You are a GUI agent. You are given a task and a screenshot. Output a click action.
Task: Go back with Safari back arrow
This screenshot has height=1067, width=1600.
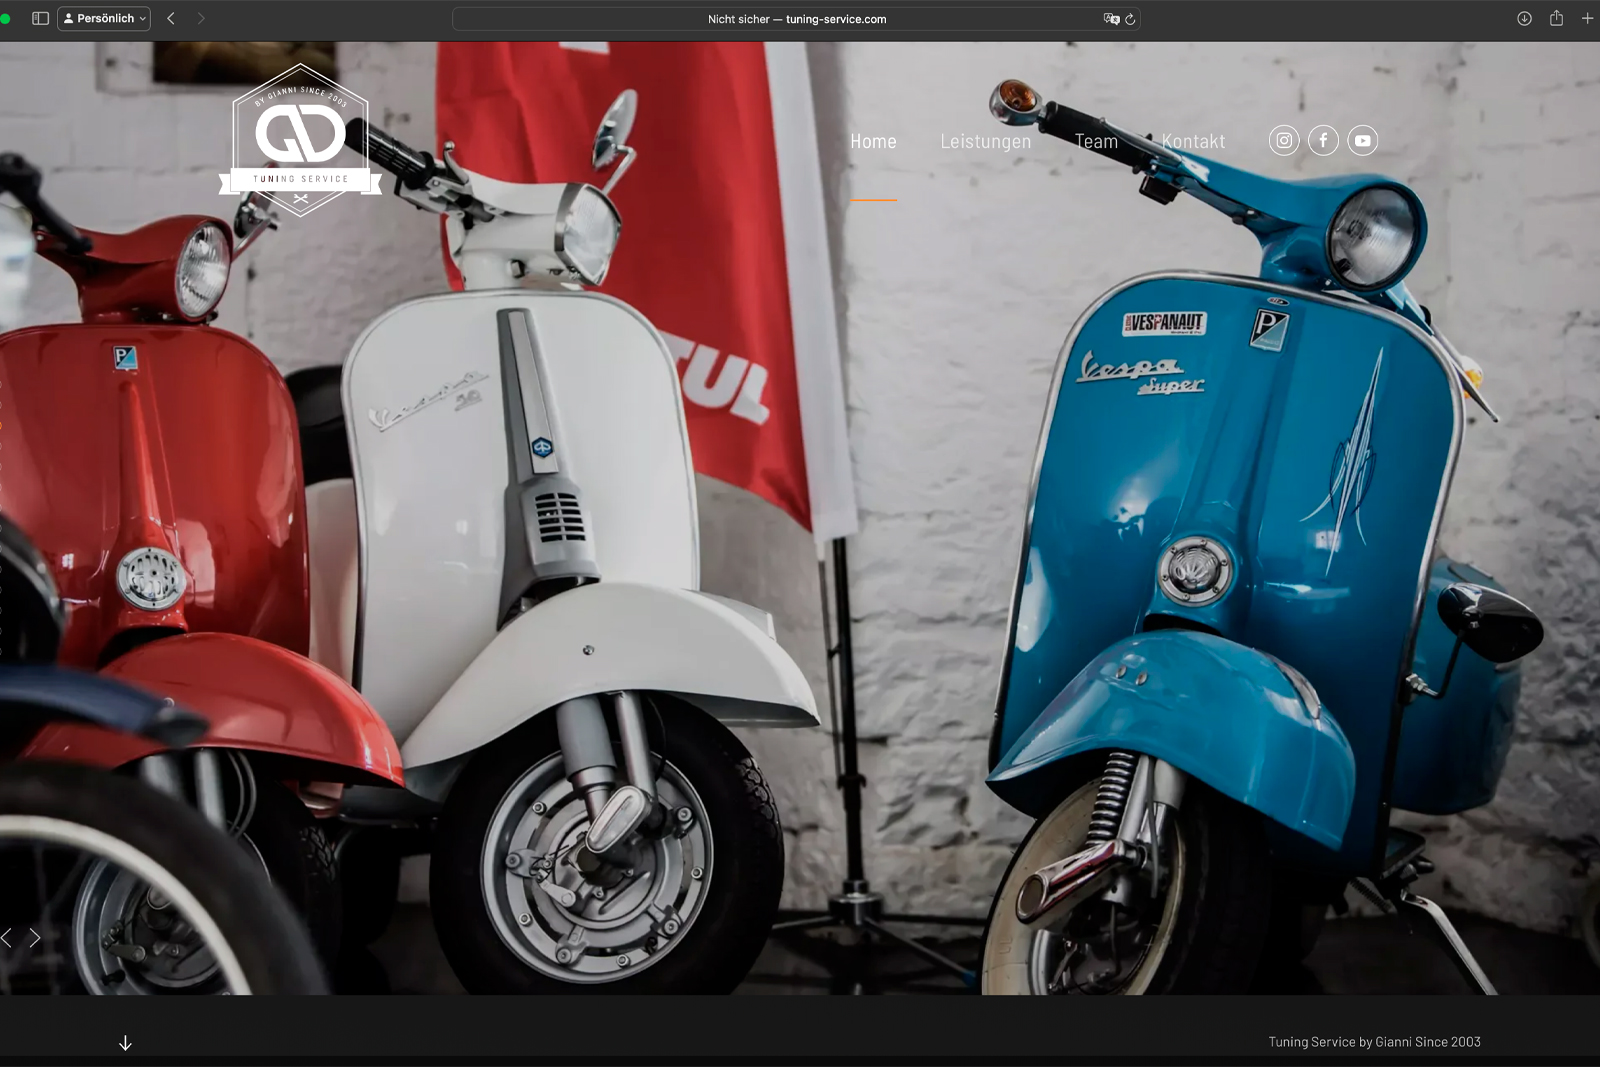pyautogui.click(x=171, y=18)
